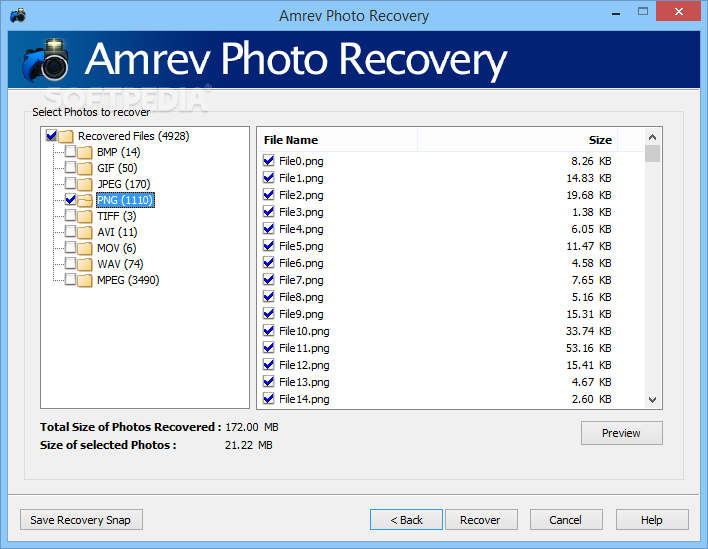Select the File10.png file name
Screen dimensions: 708x549
coord(304,331)
